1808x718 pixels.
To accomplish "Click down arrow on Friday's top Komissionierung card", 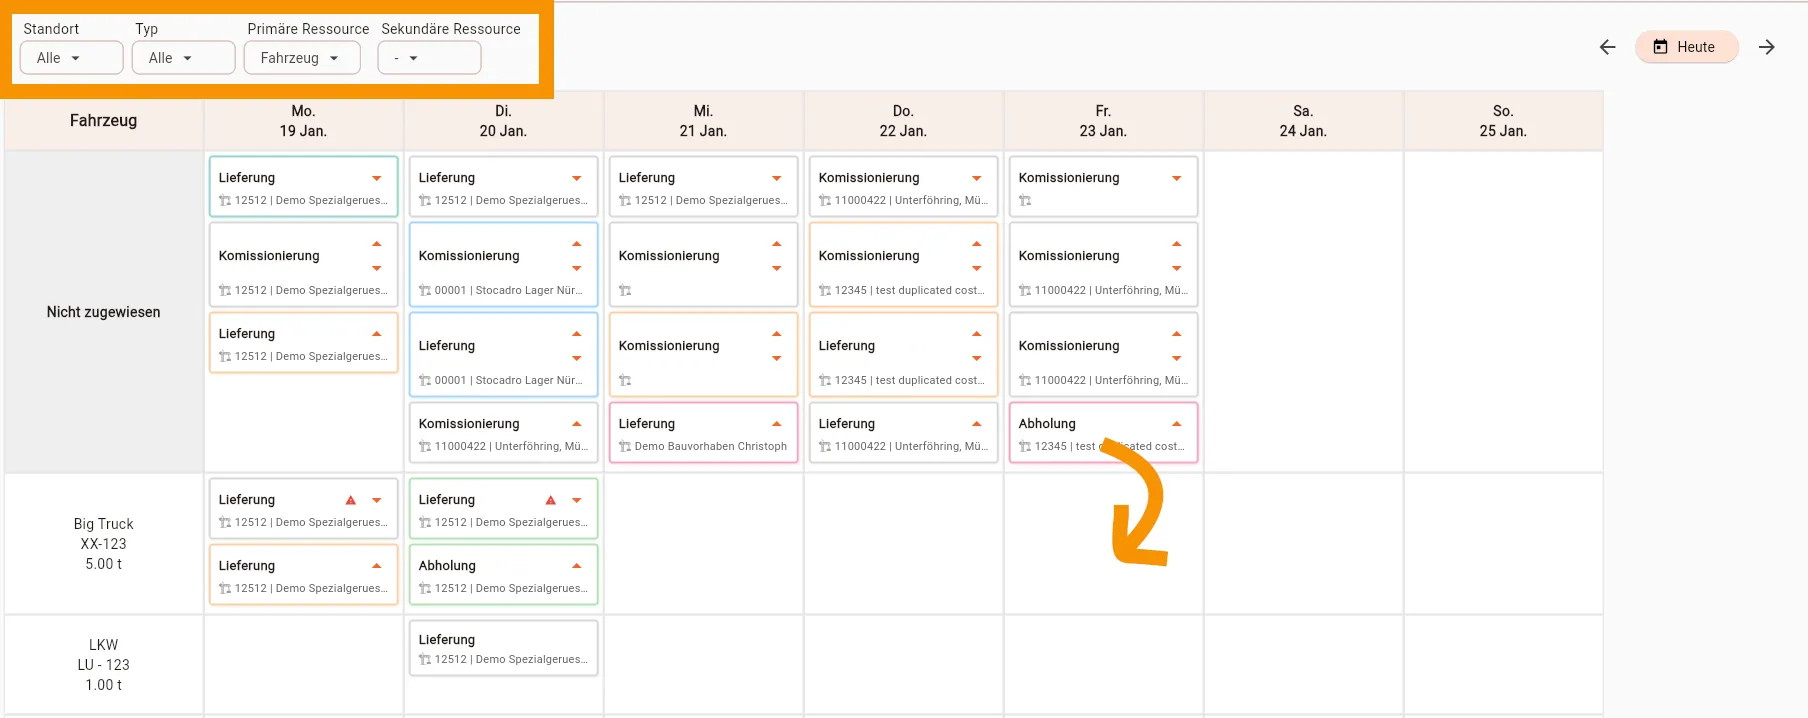I will pos(1177,178).
